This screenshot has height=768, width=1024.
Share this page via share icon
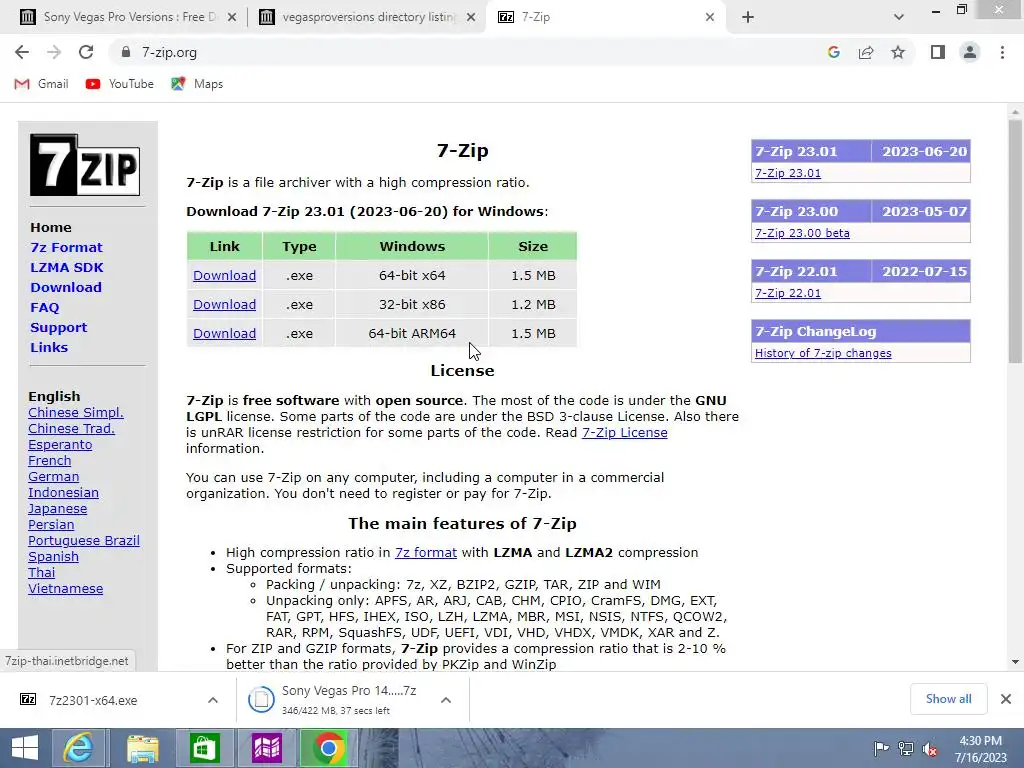coord(866,52)
